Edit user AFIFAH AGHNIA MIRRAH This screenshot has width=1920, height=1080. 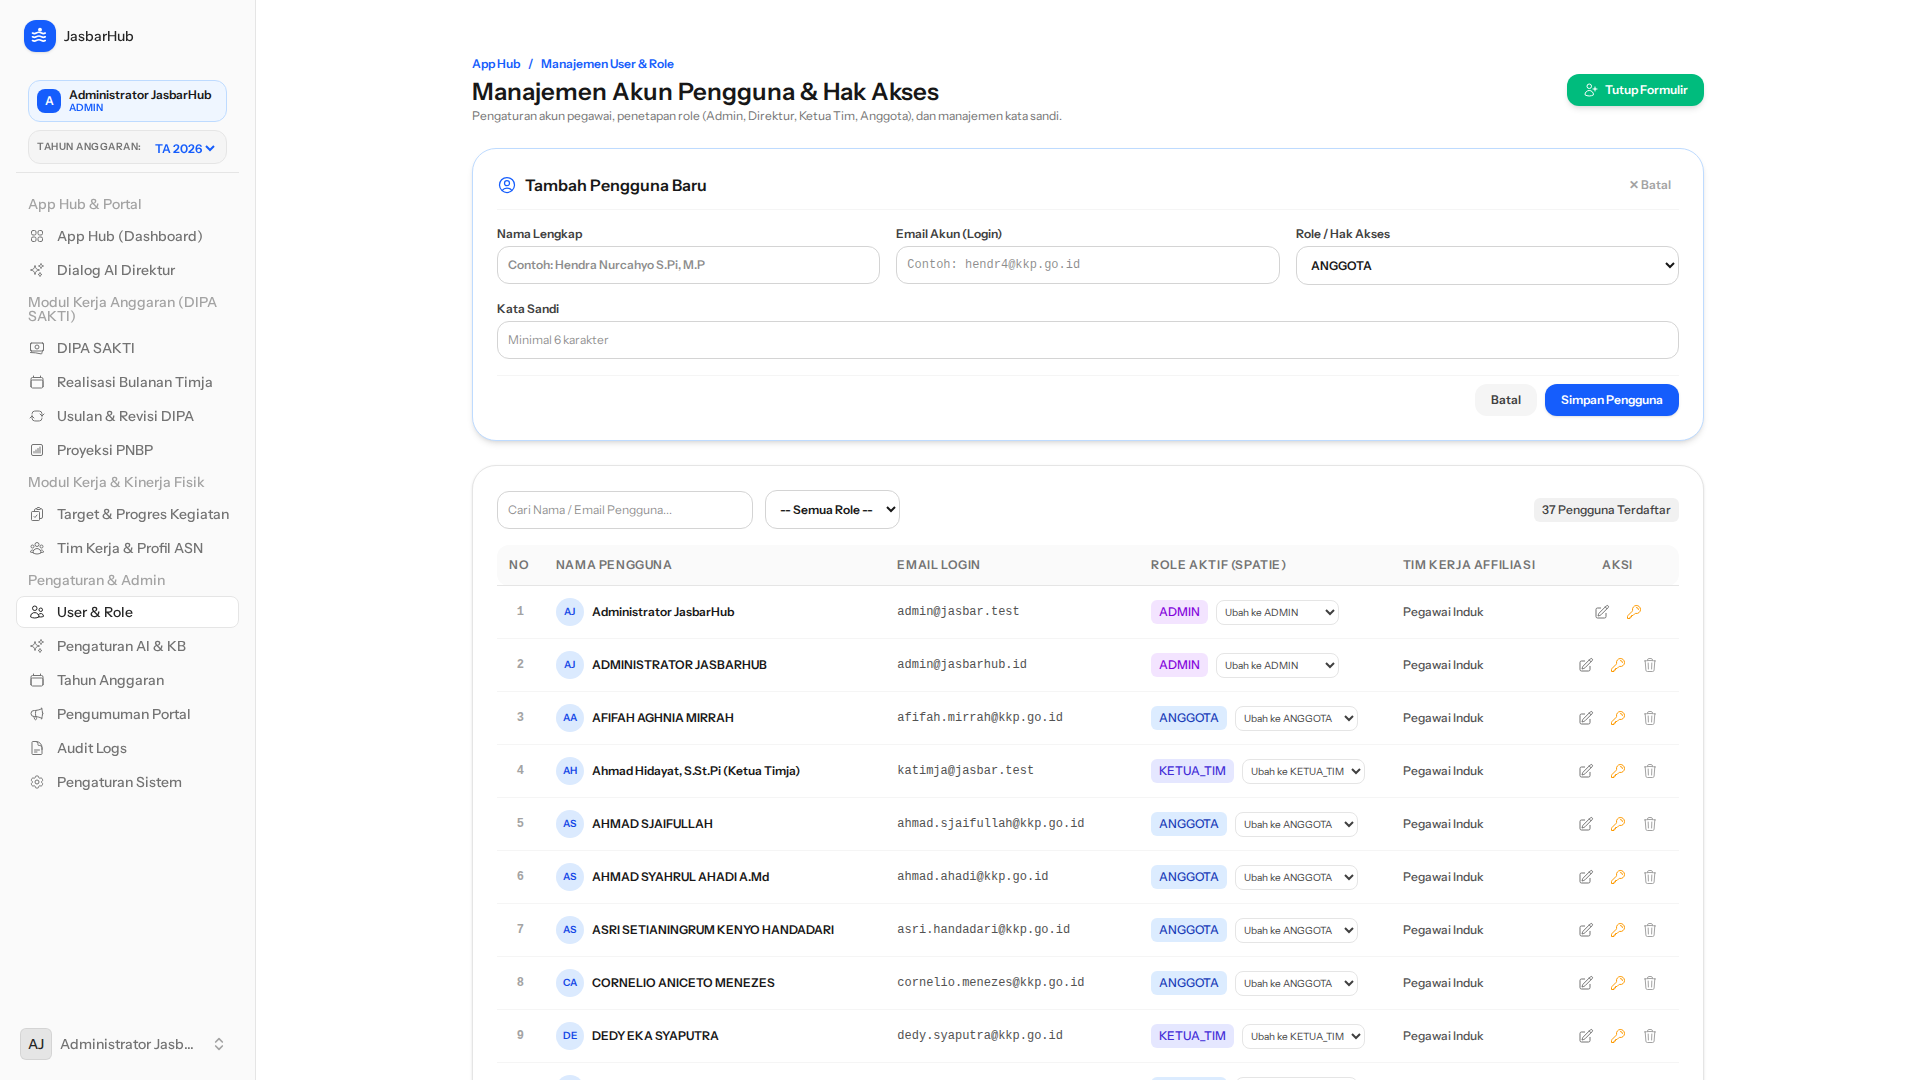click(x=1586, y=718)
